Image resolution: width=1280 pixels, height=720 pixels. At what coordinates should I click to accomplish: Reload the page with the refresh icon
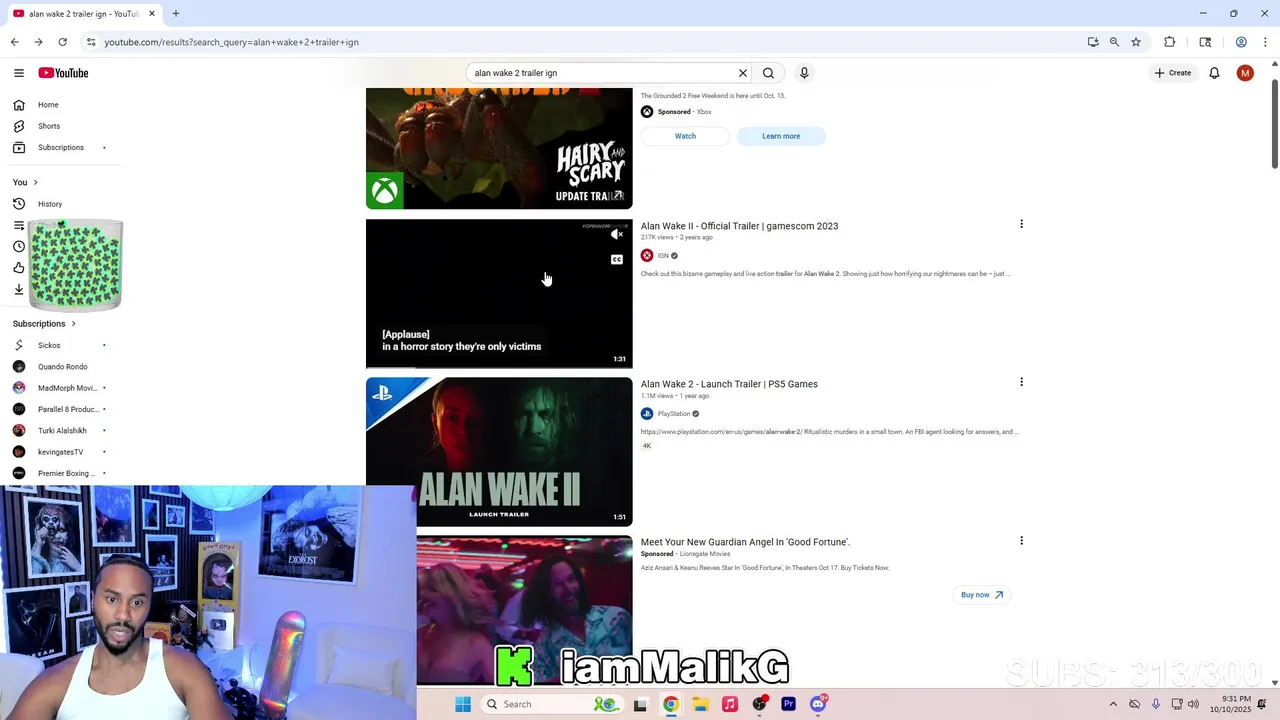(x=62, y=42)
